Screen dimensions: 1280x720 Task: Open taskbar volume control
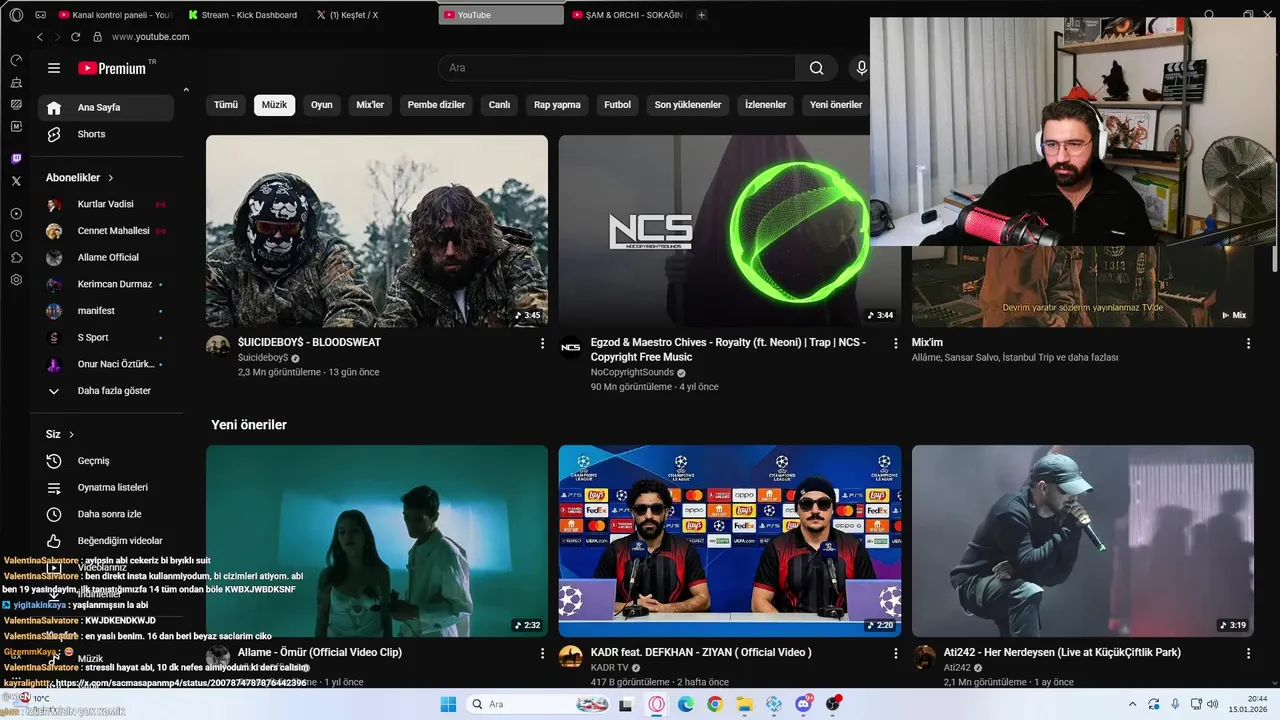[1213, 704]
